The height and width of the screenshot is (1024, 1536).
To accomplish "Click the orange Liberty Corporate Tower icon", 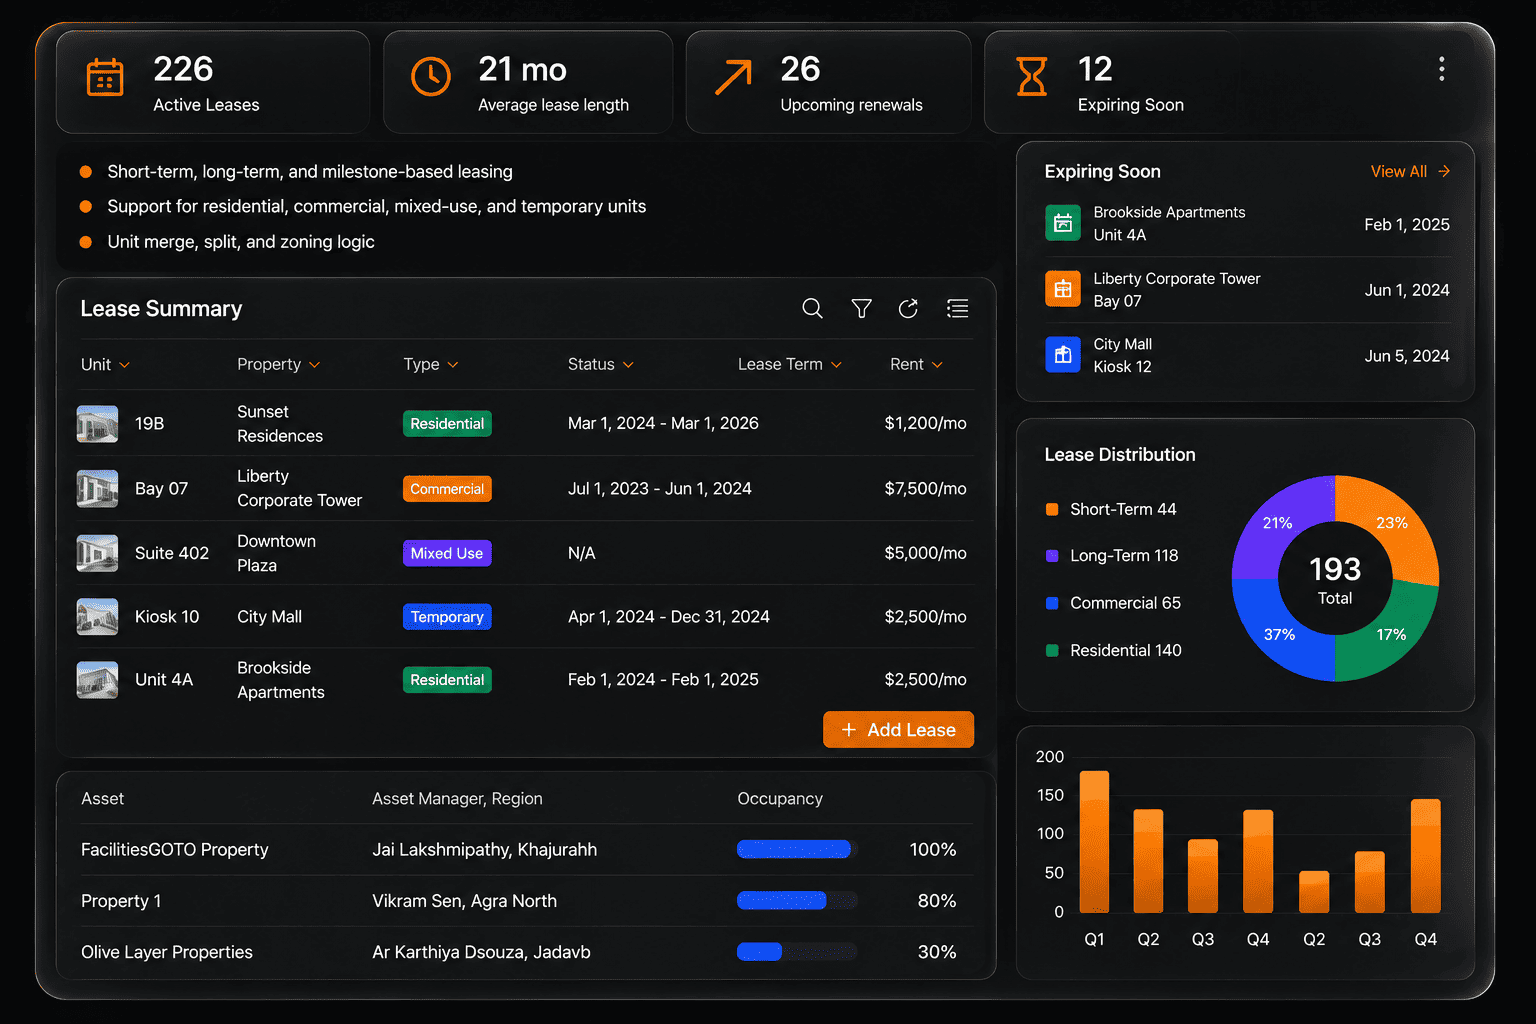I will pyautogui.click(x=1063, y=289).
